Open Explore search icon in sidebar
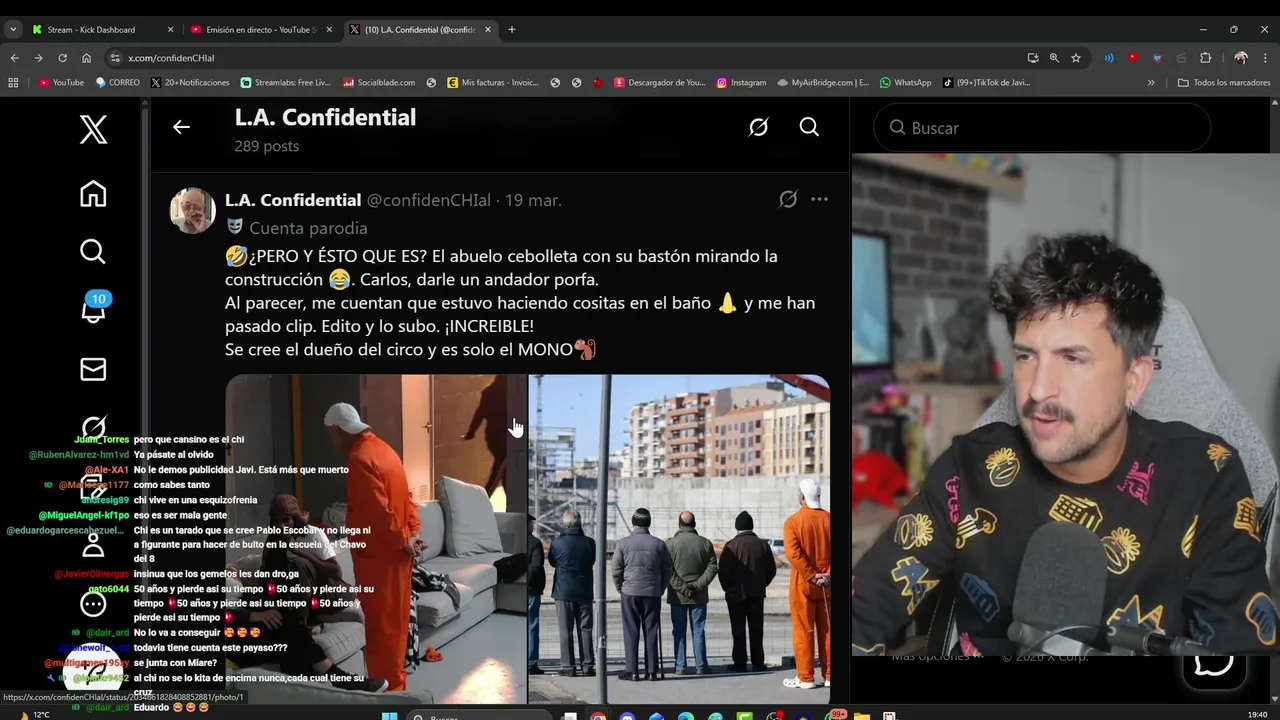This screenshot has height=720, width=1280. [x=93, y=252]
